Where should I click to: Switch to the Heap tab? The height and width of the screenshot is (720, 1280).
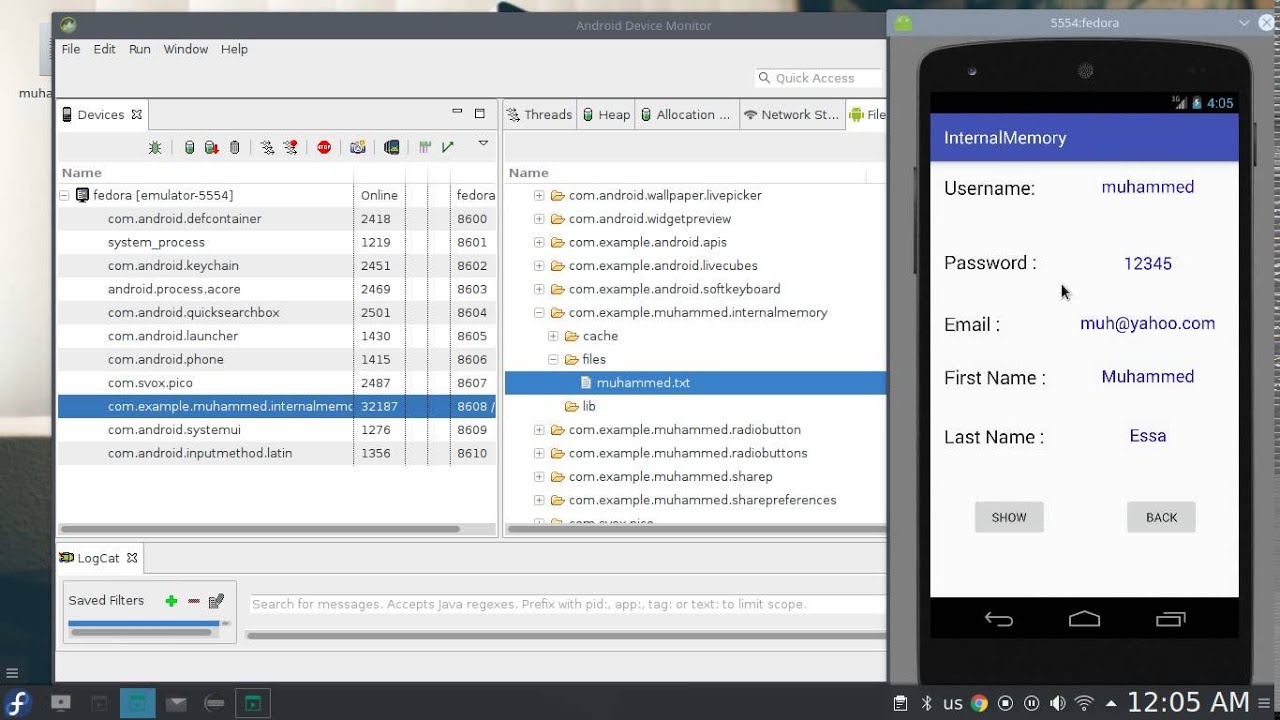tap(606, 115)
